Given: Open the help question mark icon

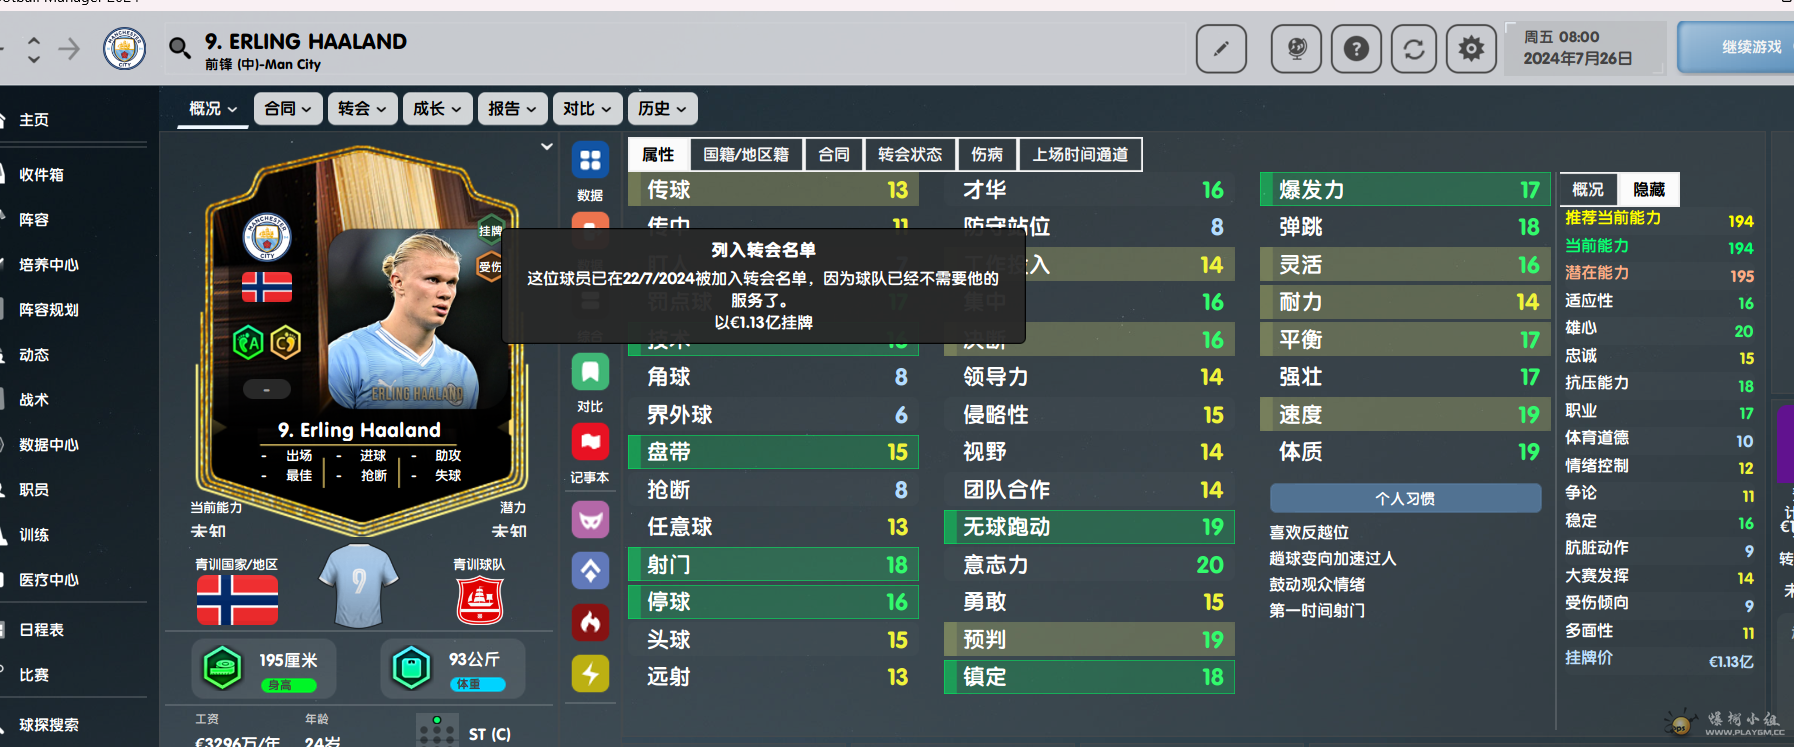Looking at the screenshot, I should [1356, 48].
